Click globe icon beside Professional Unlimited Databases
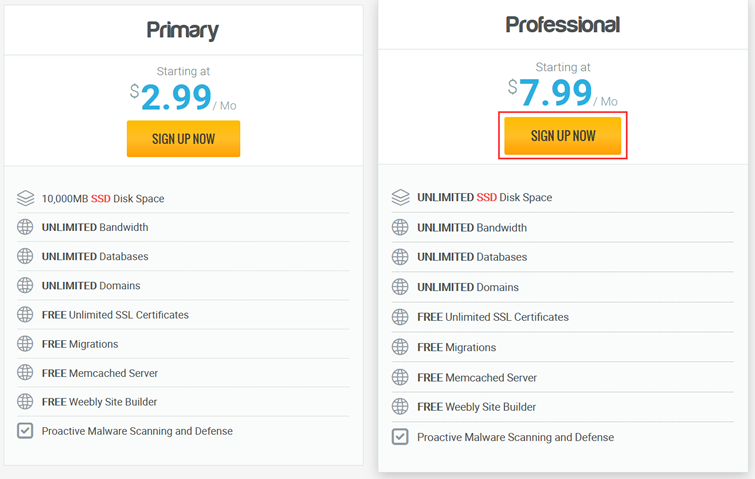 (400, 257)
